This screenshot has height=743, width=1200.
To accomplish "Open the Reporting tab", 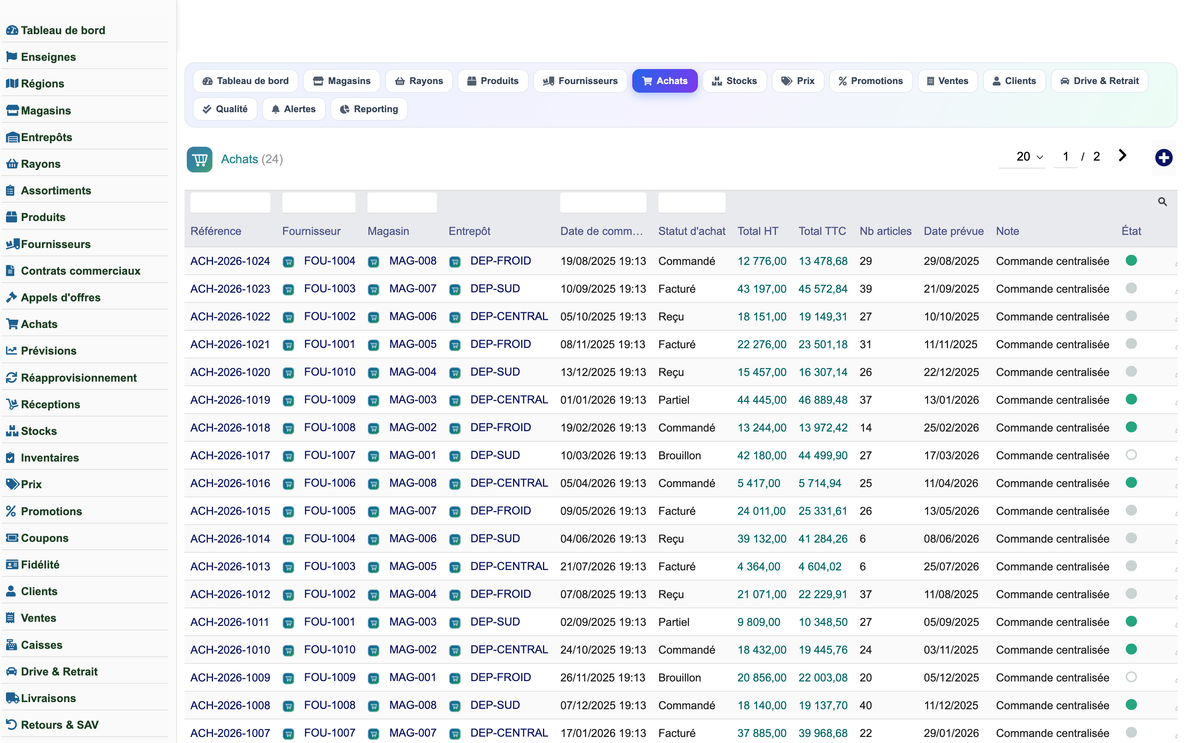I will tap(369, 109).
